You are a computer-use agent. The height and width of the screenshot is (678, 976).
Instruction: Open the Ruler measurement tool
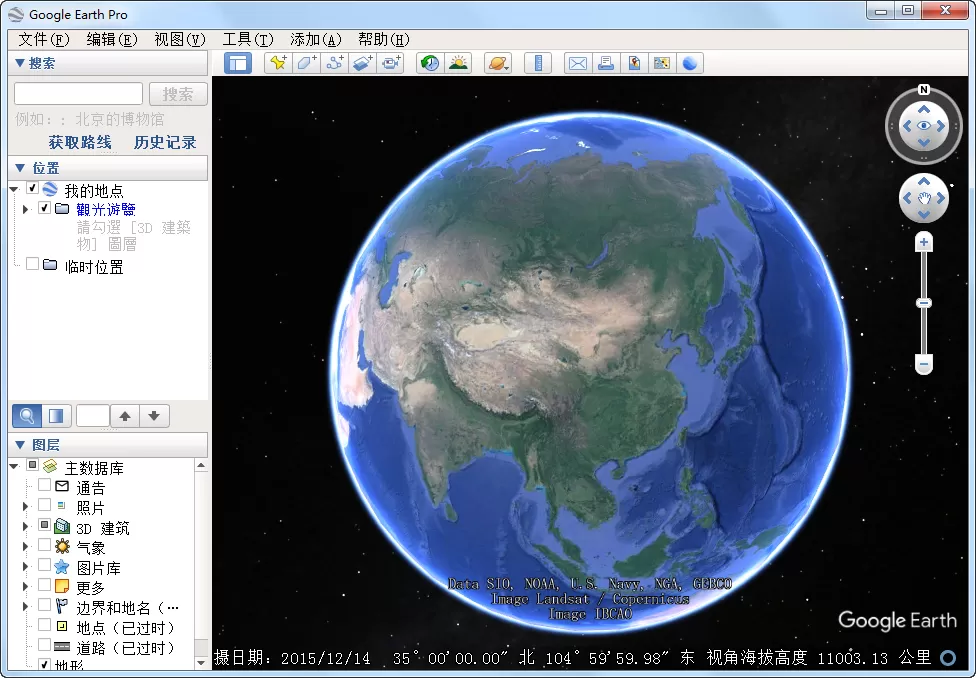(537, 63)
